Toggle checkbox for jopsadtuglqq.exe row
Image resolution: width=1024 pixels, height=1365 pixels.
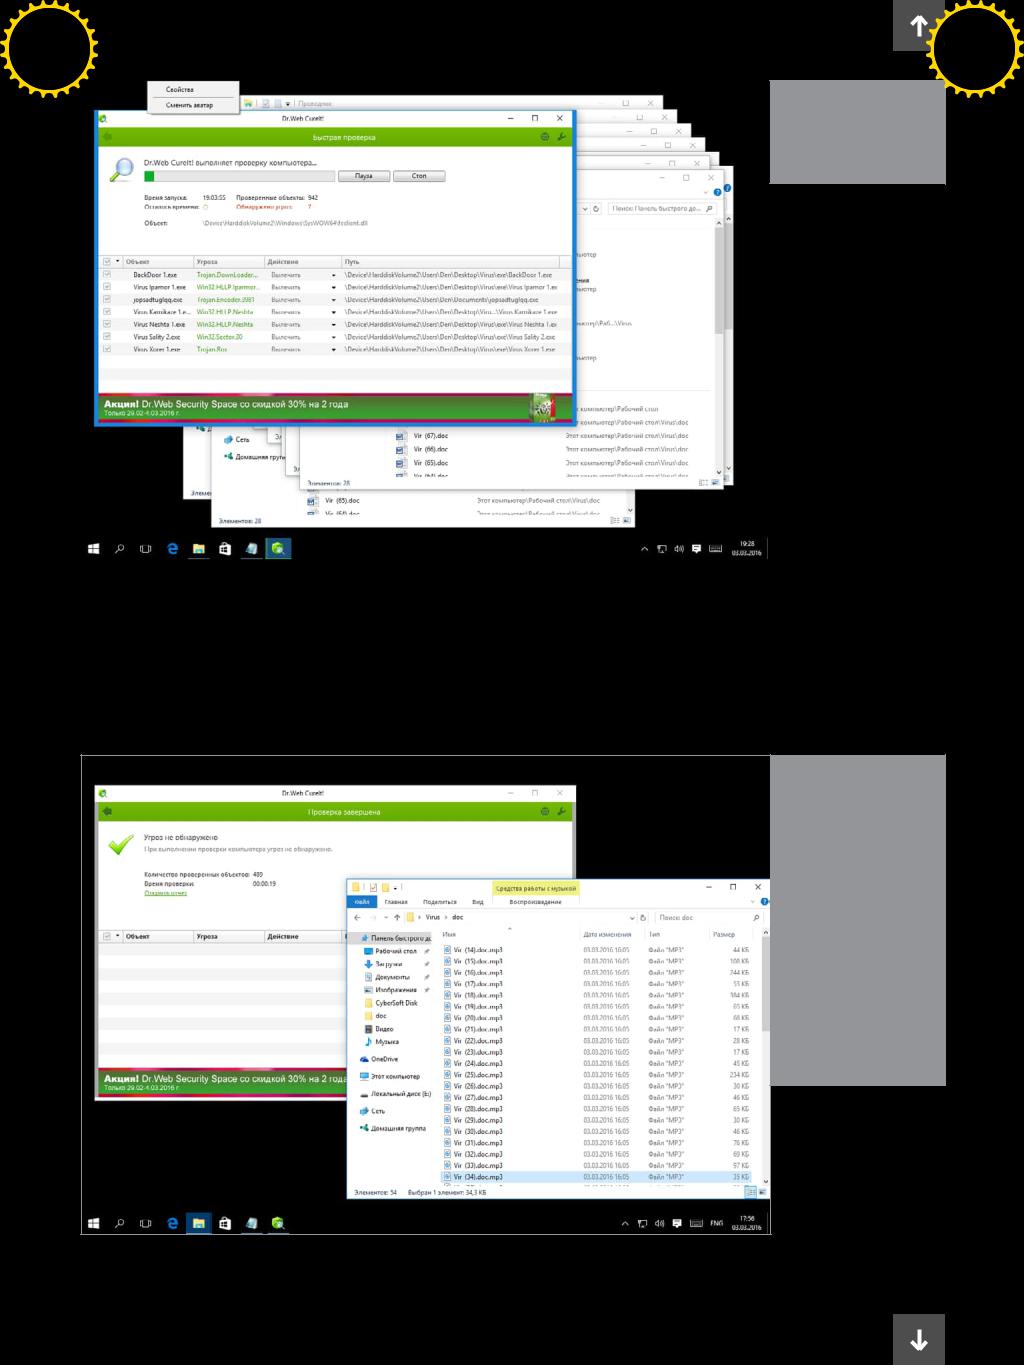pos(107,299)
